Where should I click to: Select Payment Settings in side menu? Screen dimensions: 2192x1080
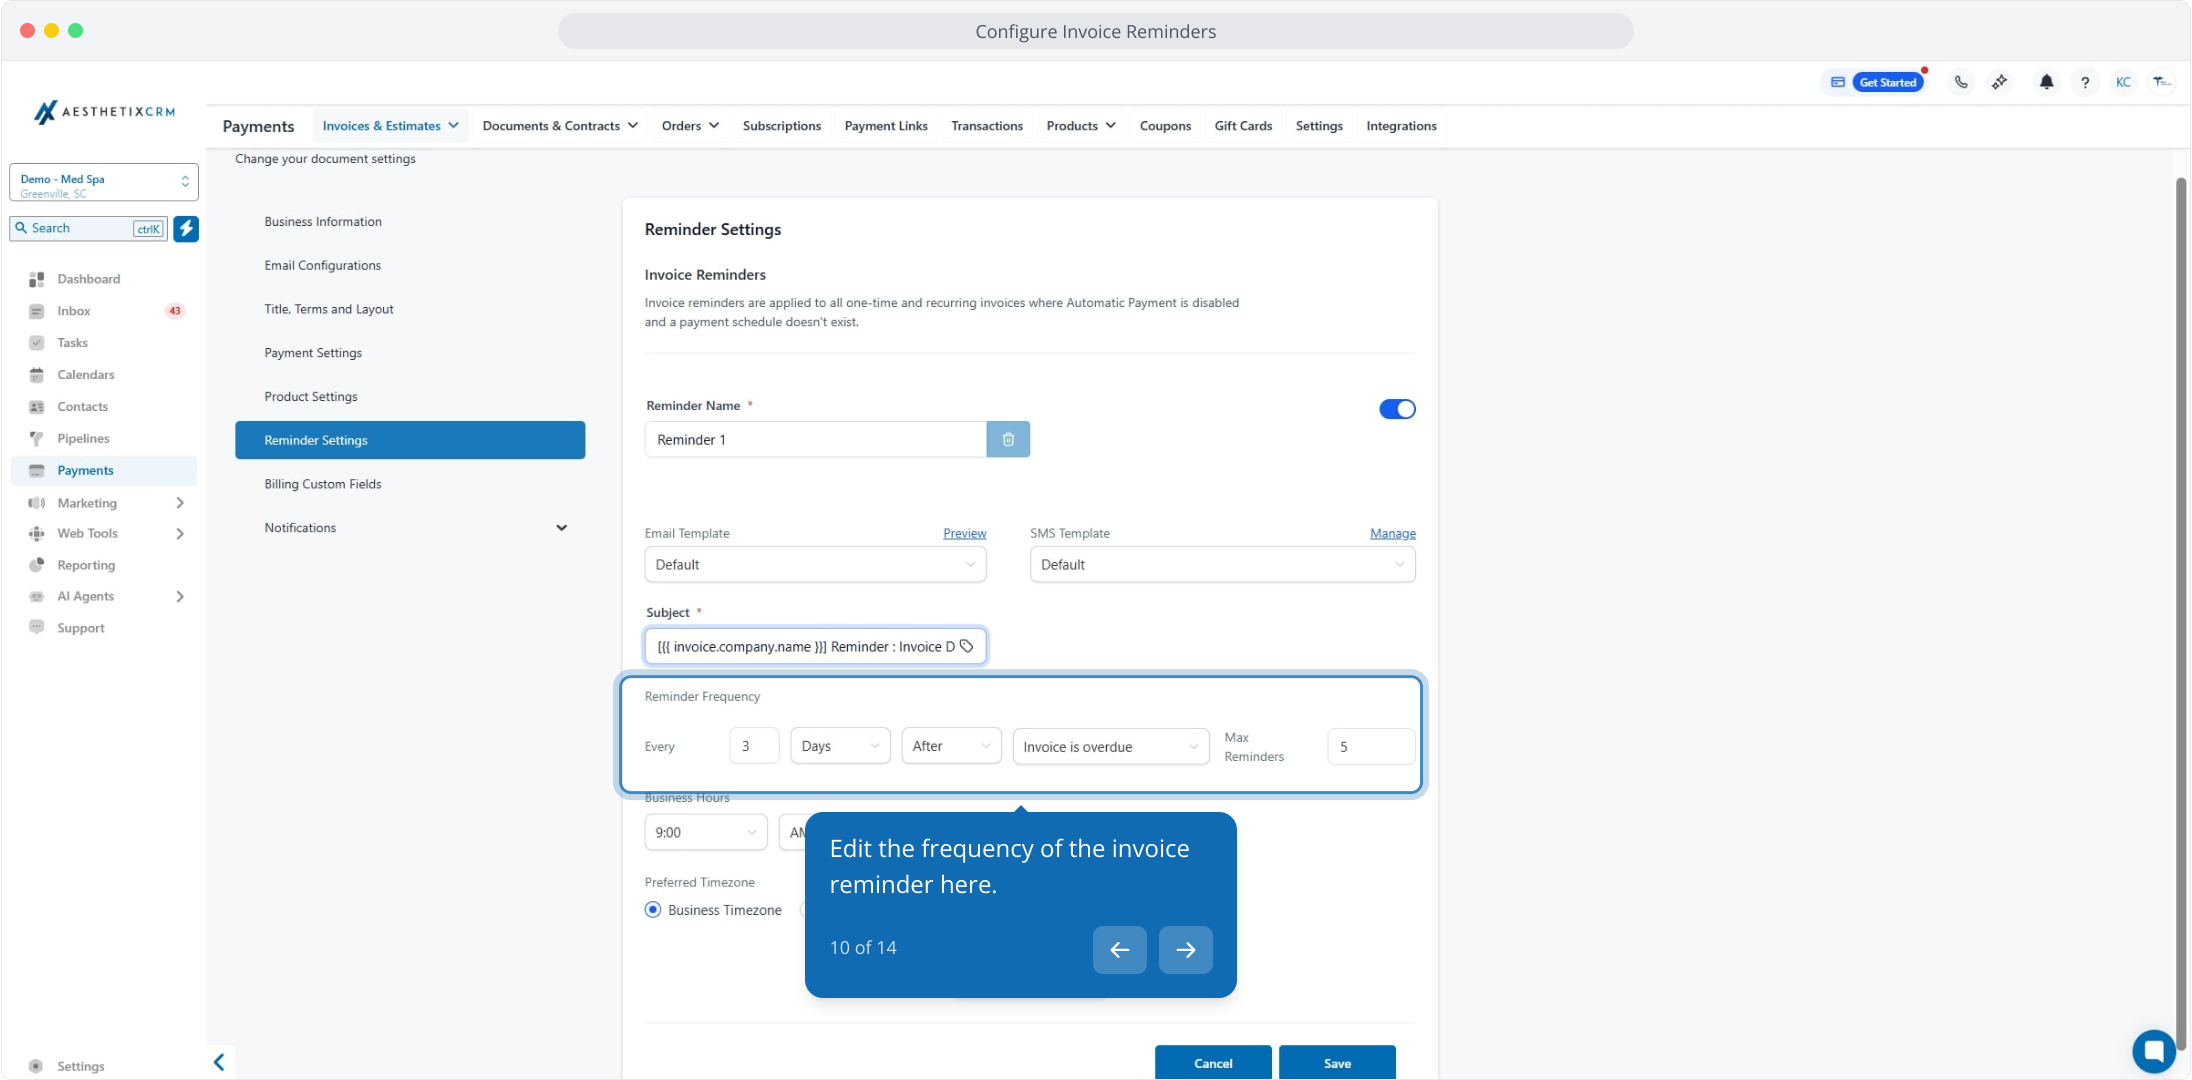pyautogui.click(x=313, y=353)
